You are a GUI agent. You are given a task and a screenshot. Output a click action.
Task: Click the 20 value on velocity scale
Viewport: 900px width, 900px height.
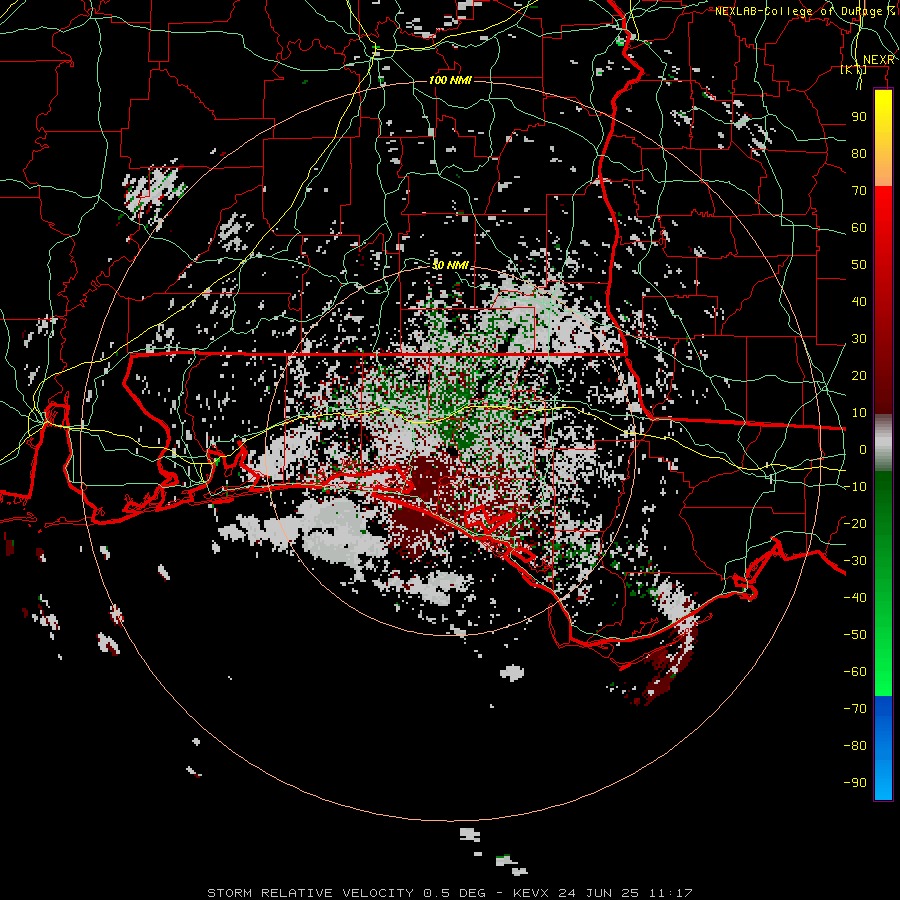(859, 375)
